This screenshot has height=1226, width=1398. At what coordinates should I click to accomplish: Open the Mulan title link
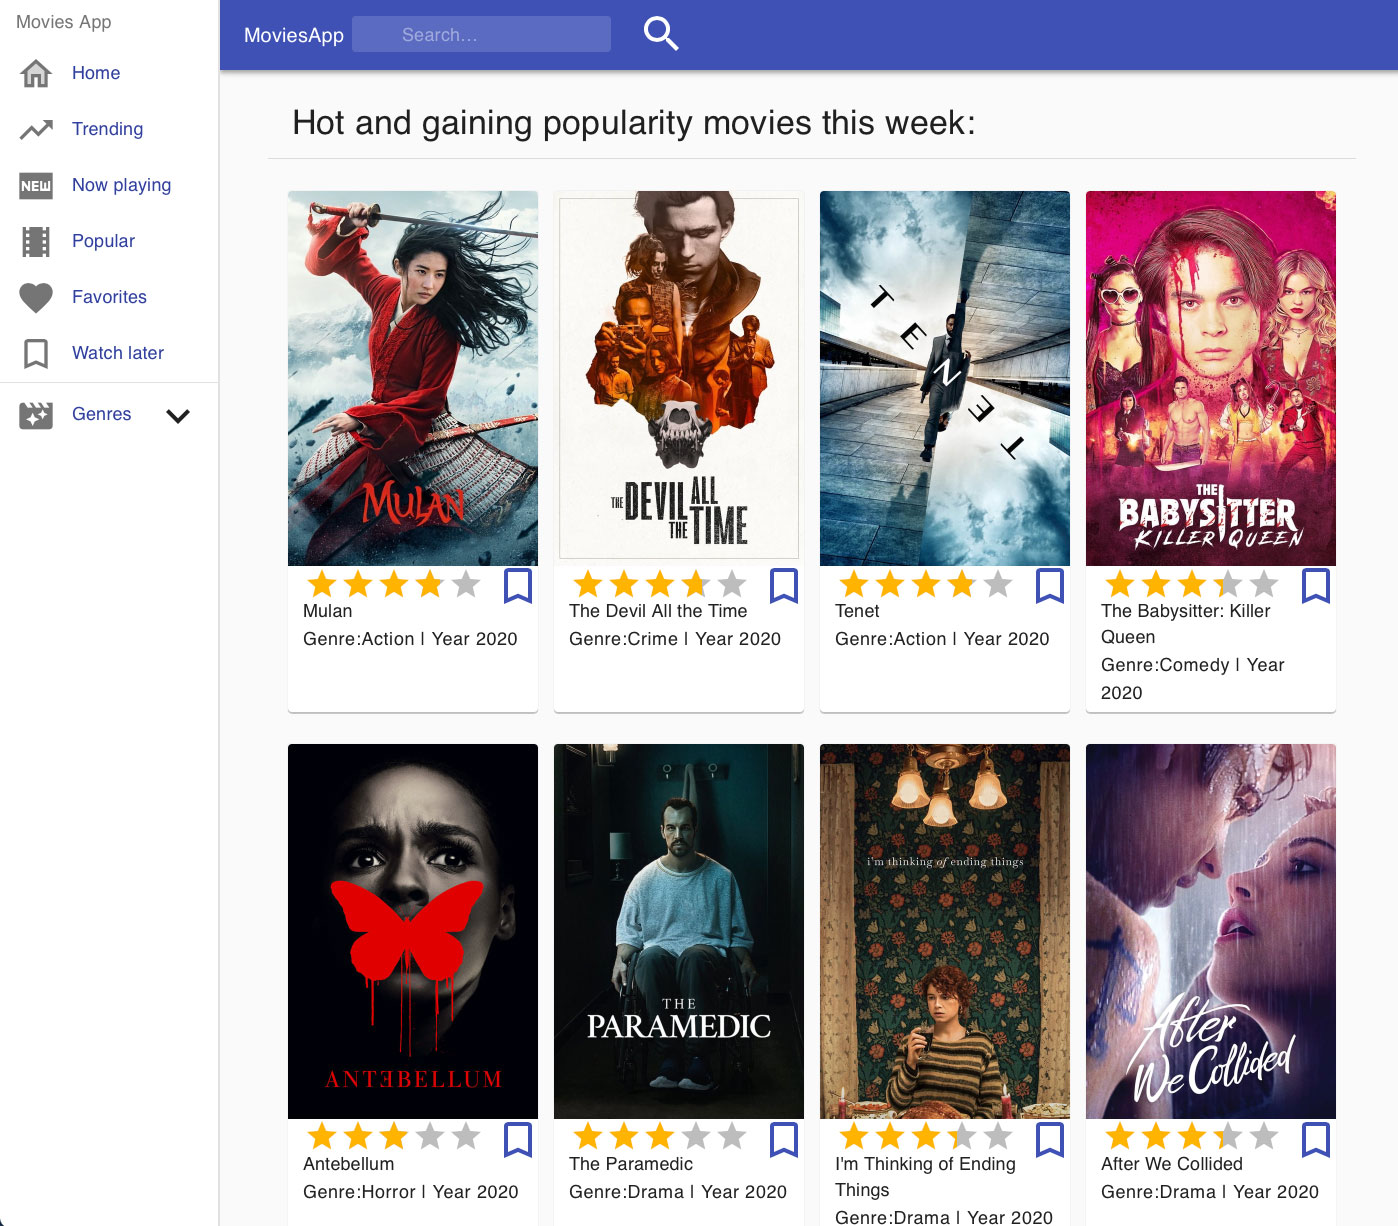(x=328, y=611)
